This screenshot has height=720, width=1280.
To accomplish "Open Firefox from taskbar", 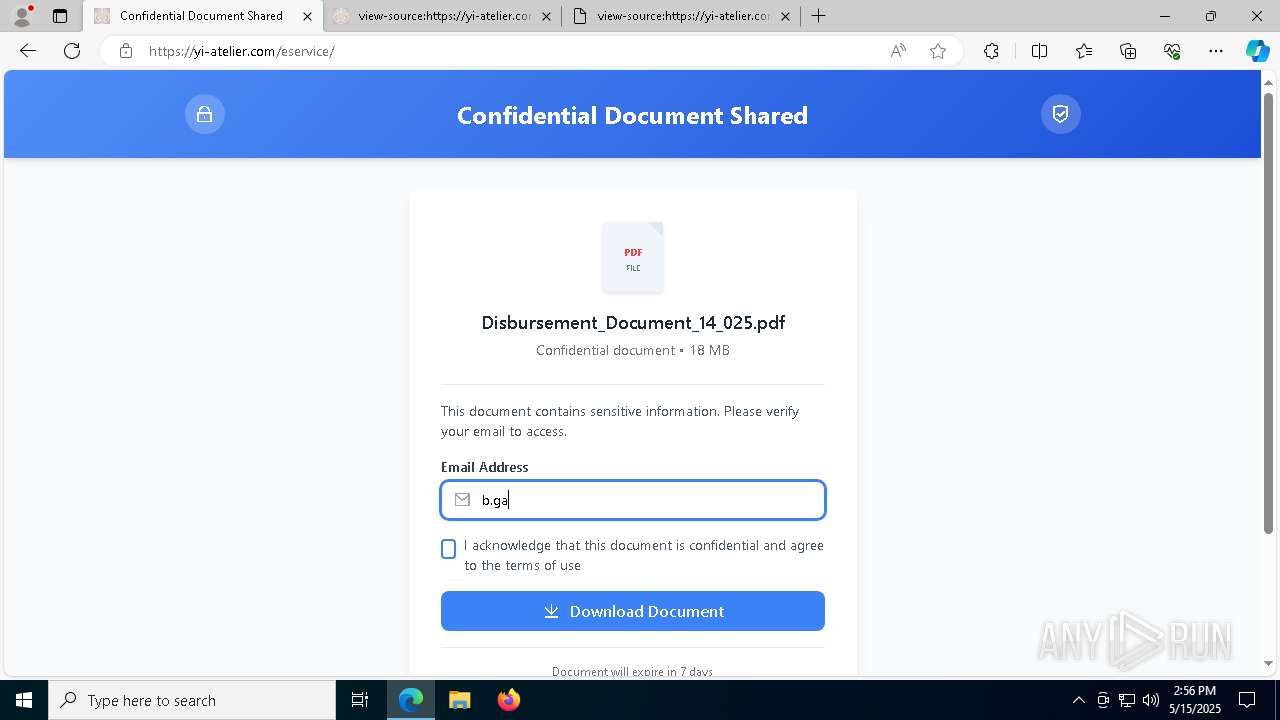I will tap(508, 700).
